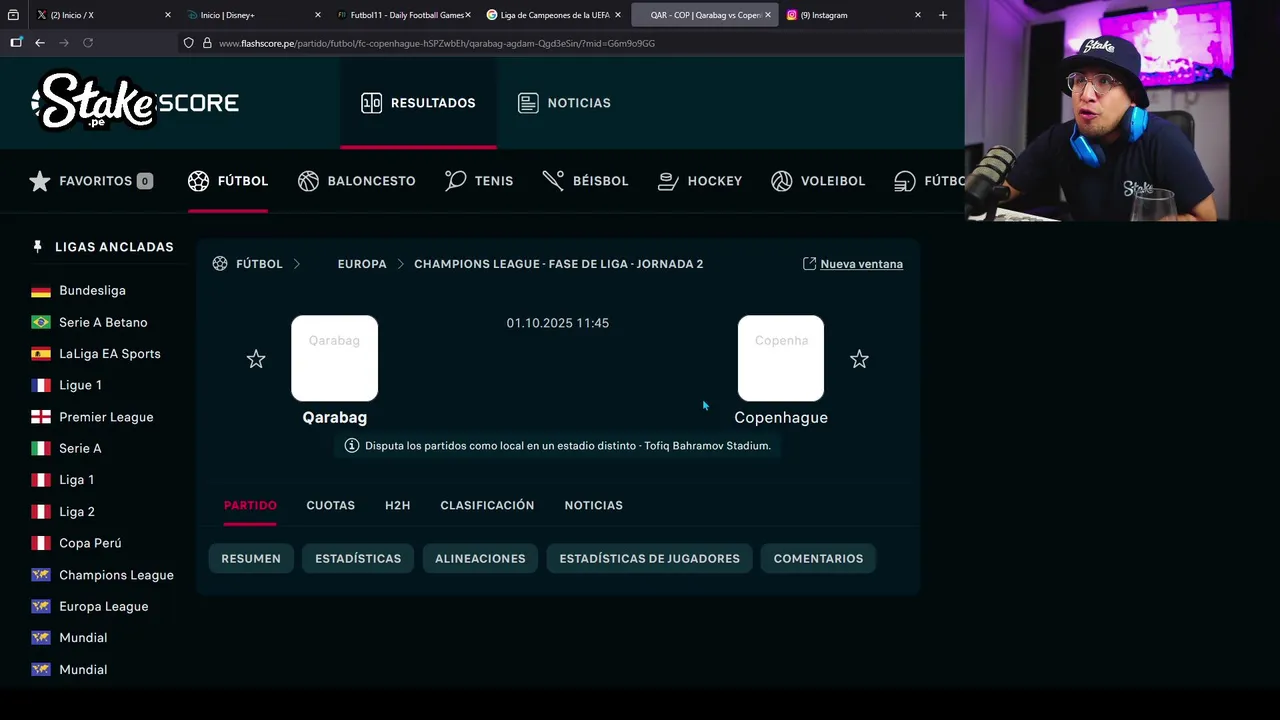Click the Germany flag icon beside Bundesliga
The width and height of the screenshot is (1280, 720).
point(41,291)
